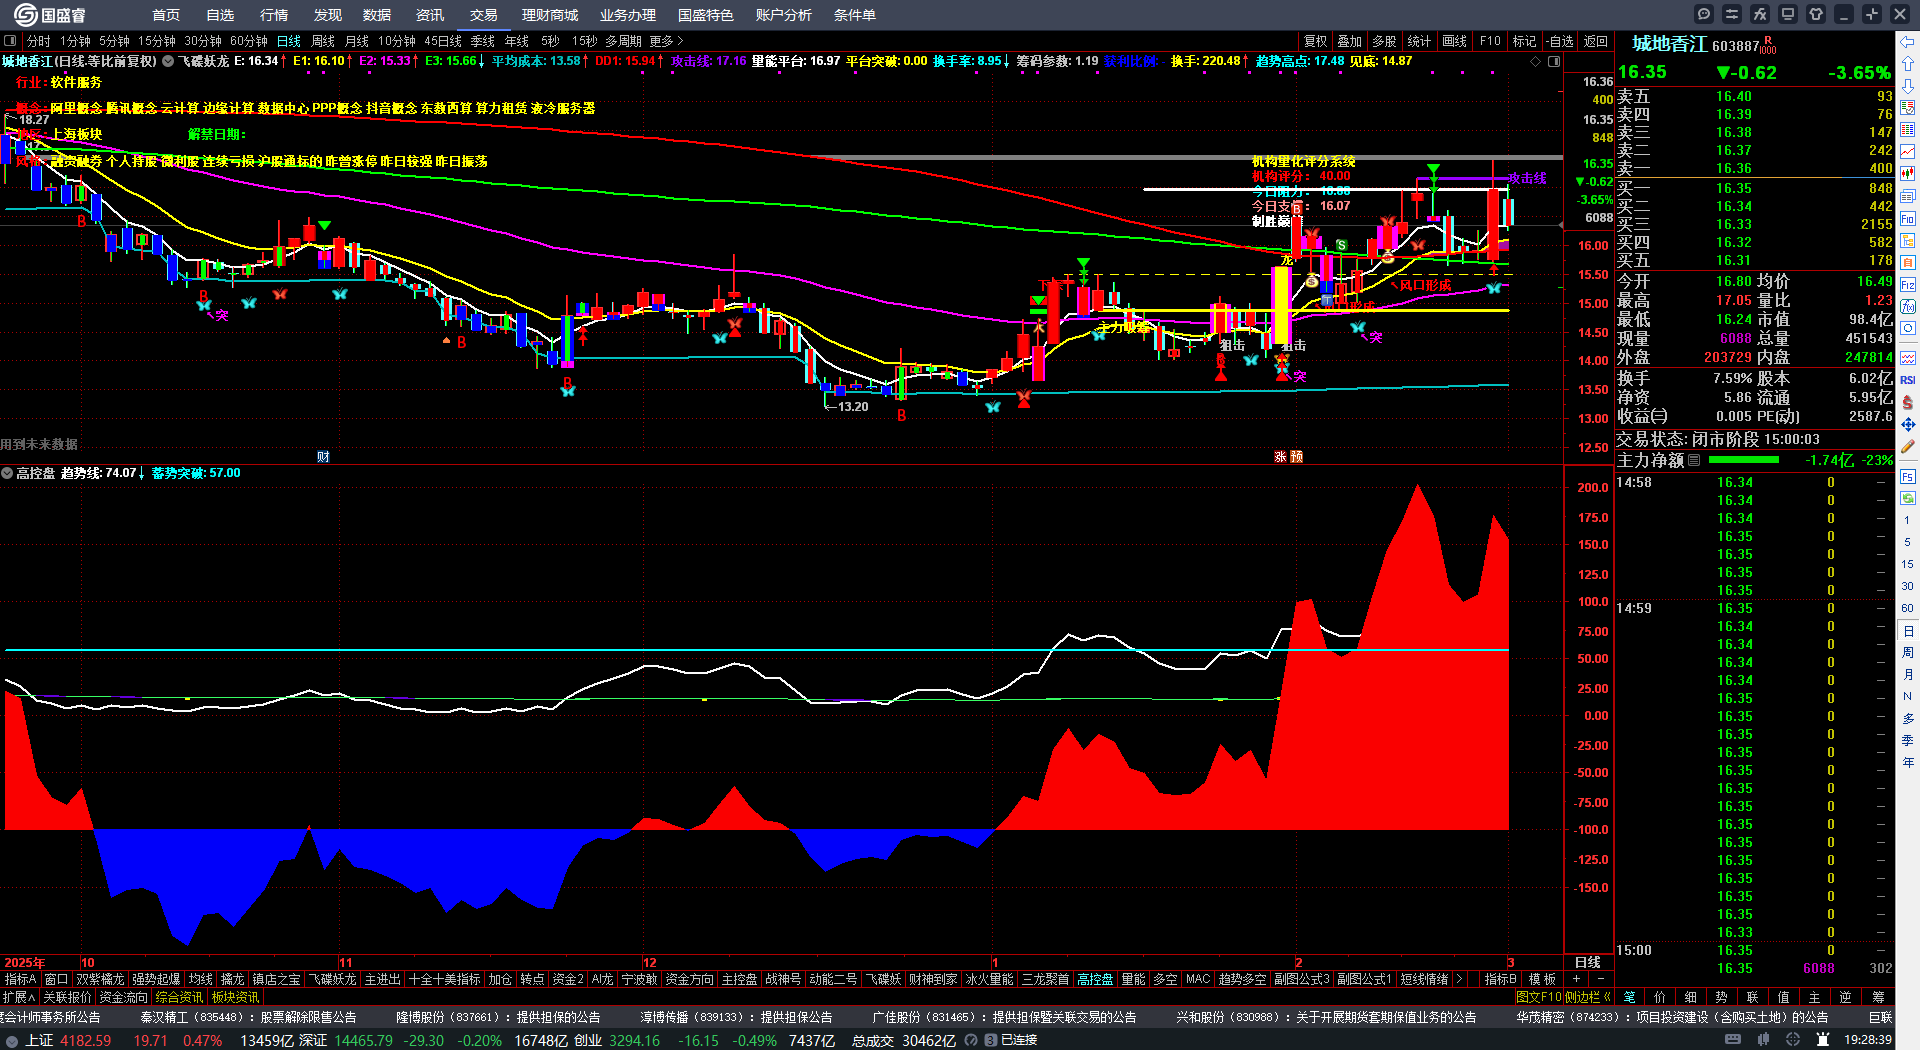Select the 筹 chip distribution tab

[1879, 996]
